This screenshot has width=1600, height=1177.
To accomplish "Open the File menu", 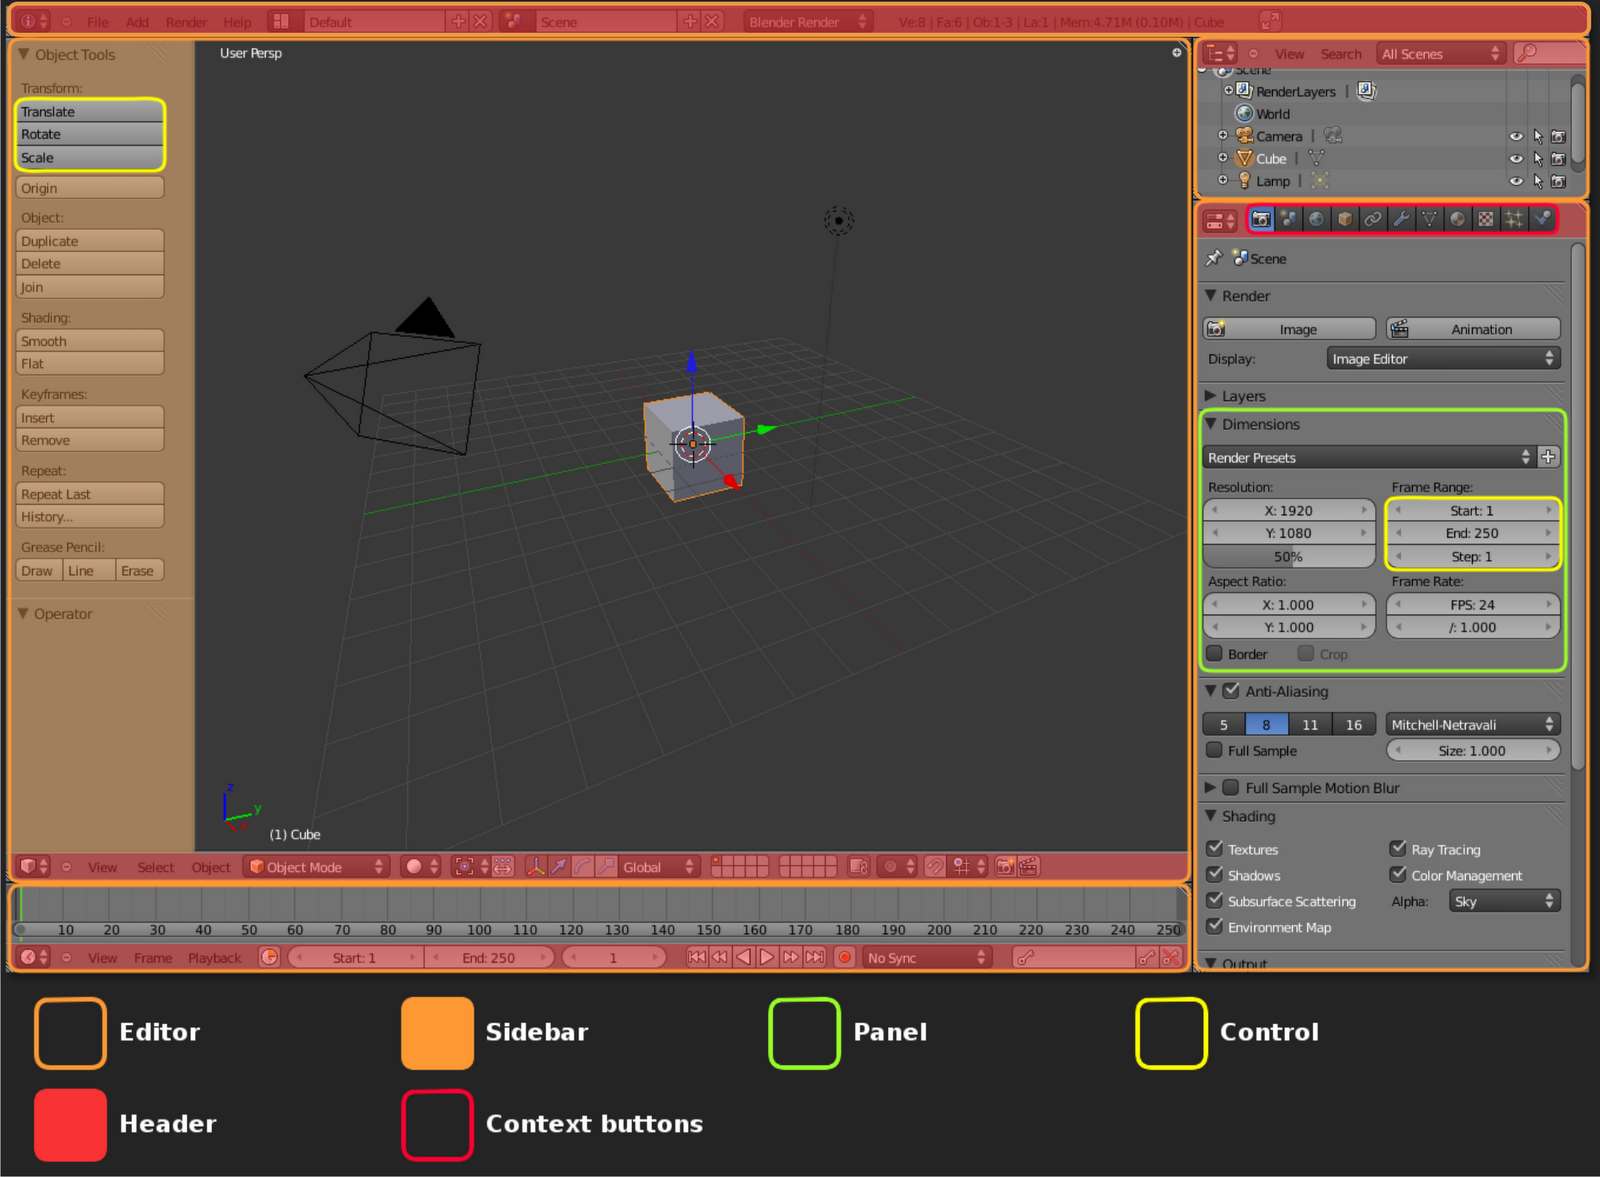I will 98,22.
